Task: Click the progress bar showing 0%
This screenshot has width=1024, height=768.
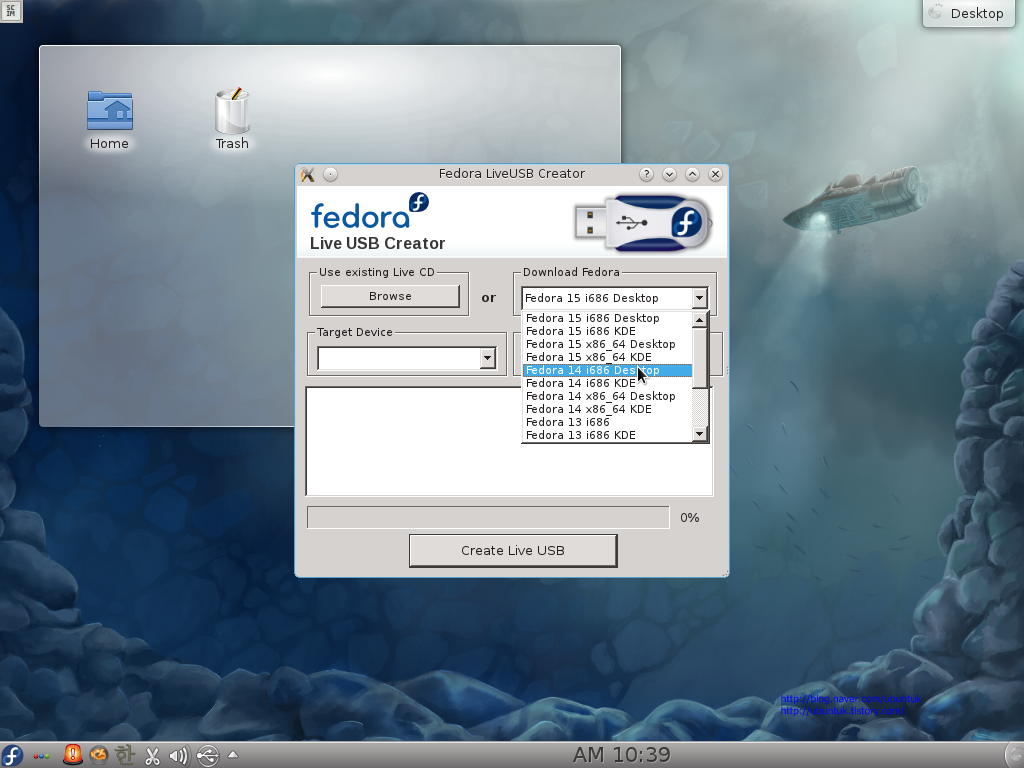Action: pos(488,517)
